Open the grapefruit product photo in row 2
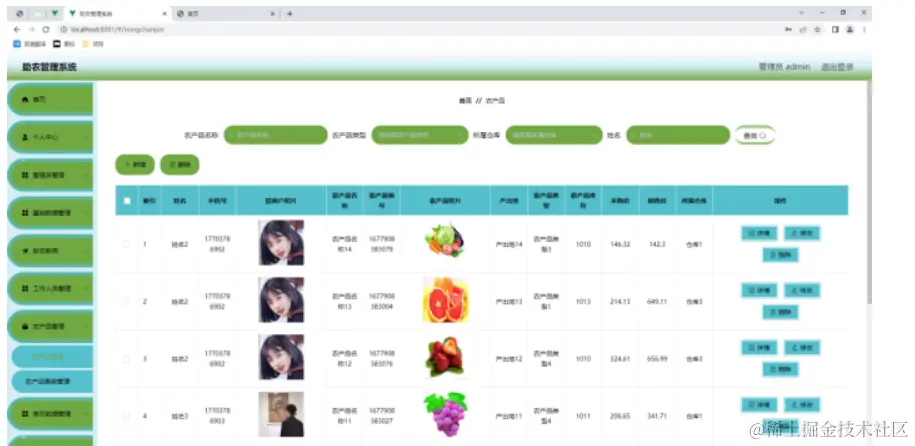Viewport: 915px width, 446px height. point(445,300)
